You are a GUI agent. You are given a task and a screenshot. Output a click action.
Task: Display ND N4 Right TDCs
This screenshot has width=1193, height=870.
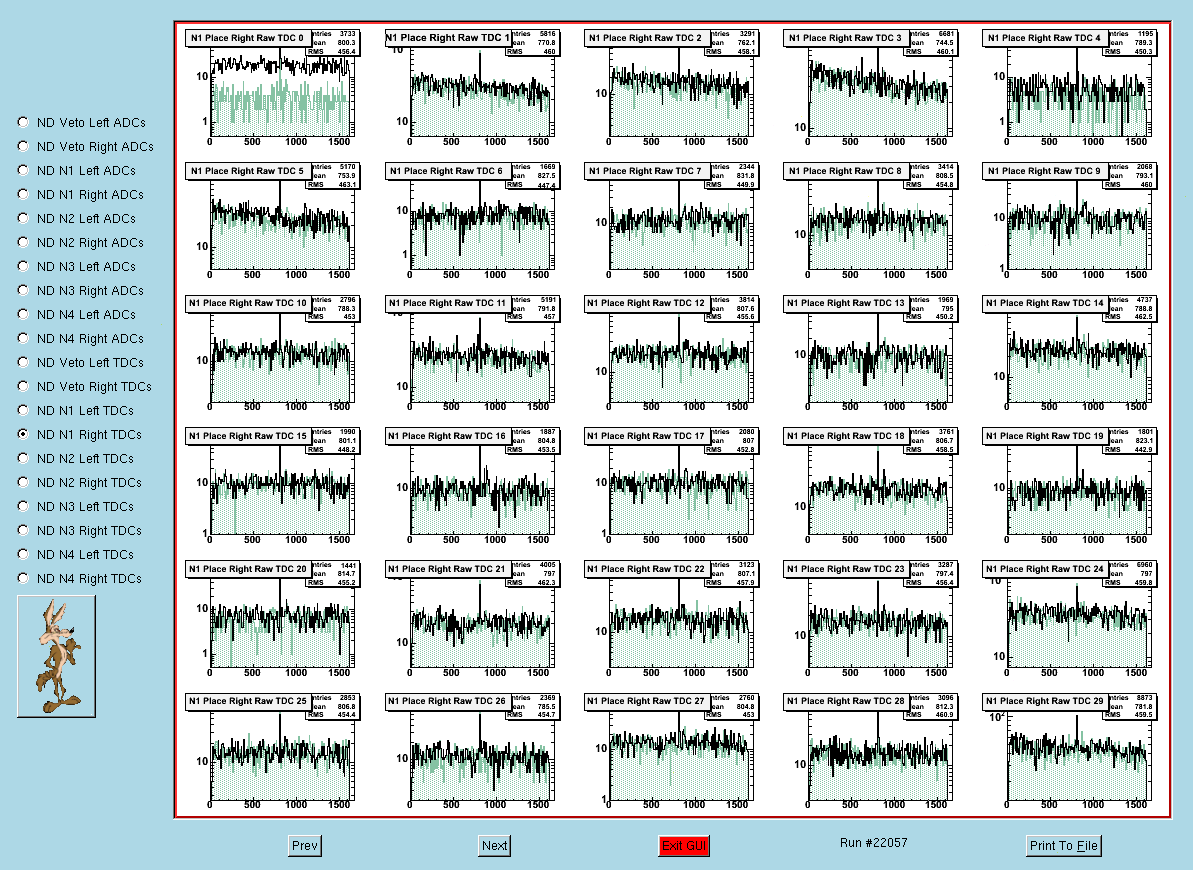coord(24,578)
